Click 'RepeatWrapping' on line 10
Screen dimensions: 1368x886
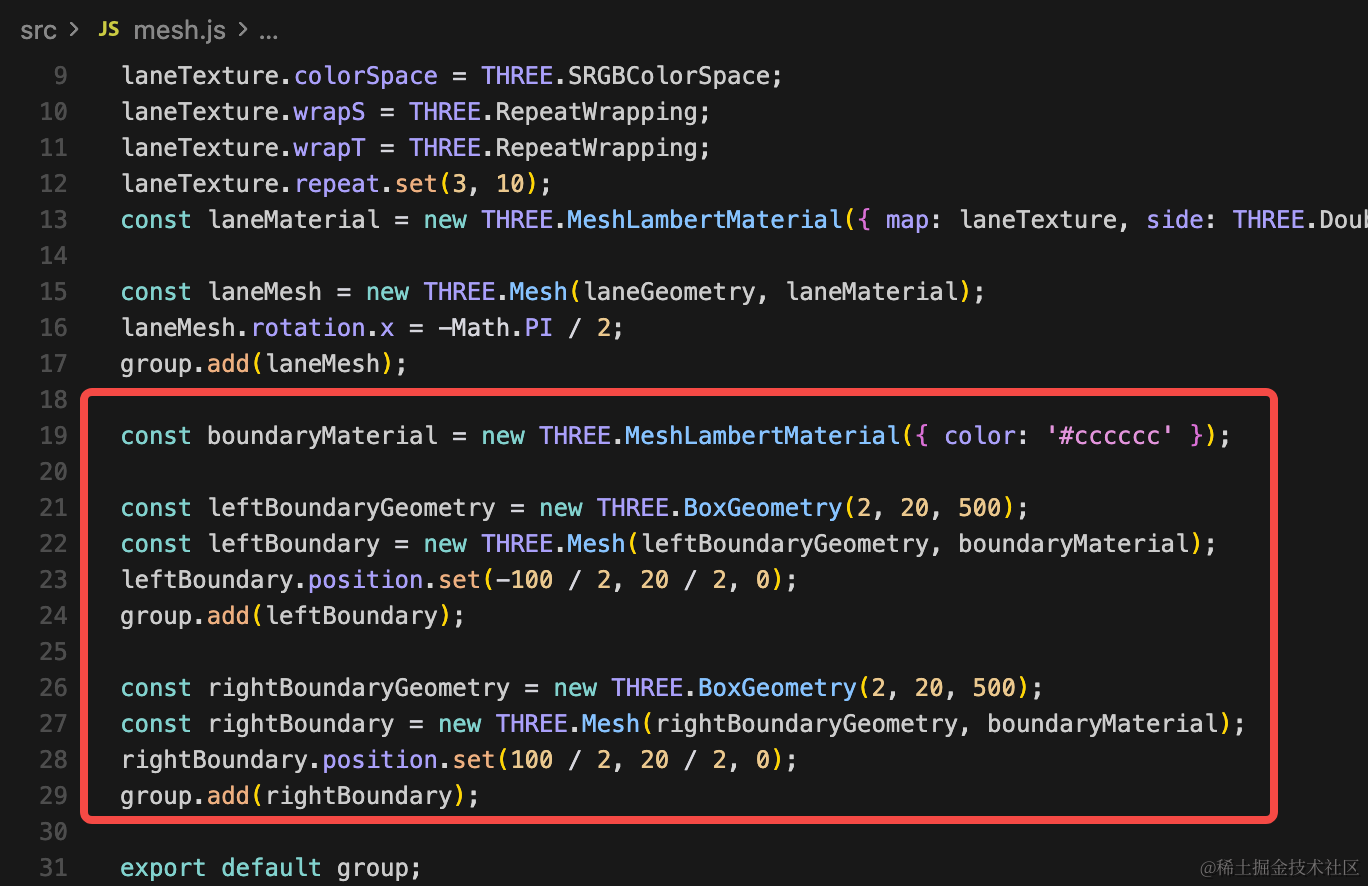tap(596, 112)
